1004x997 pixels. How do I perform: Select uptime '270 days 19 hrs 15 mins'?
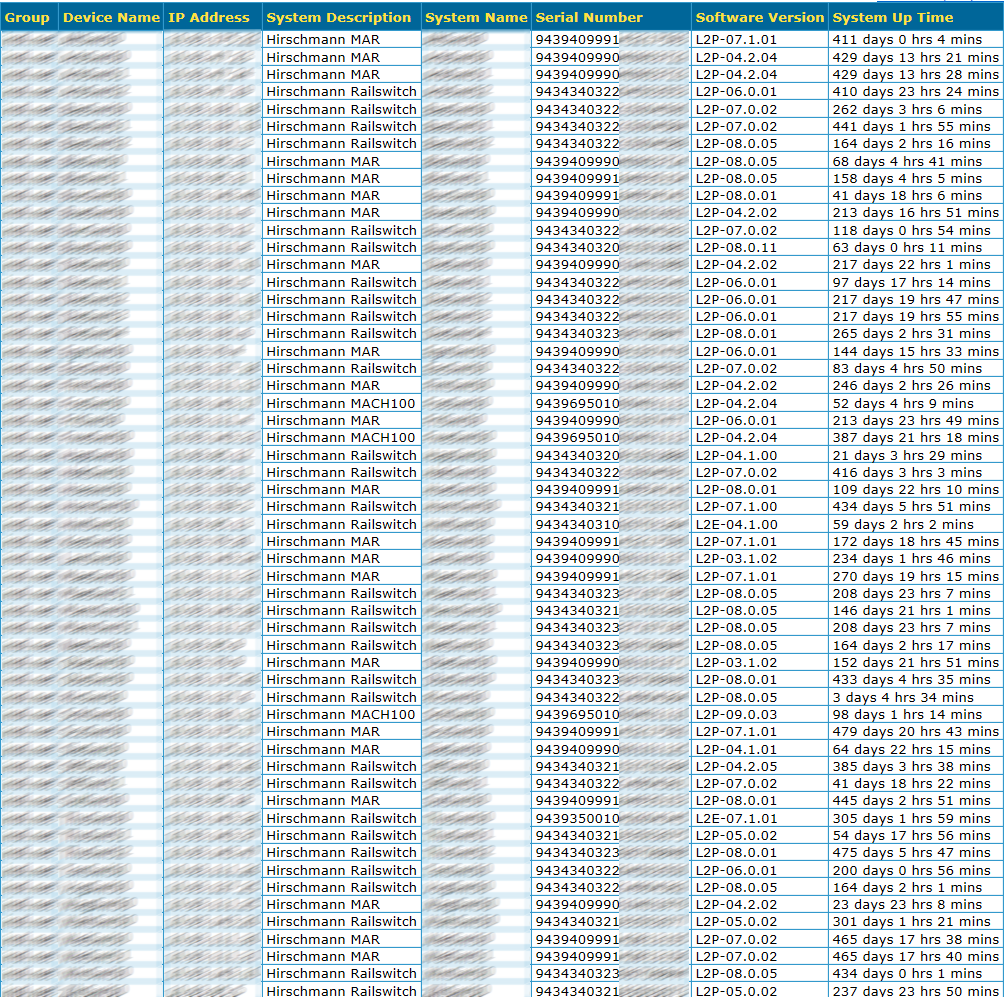point(915,576)
